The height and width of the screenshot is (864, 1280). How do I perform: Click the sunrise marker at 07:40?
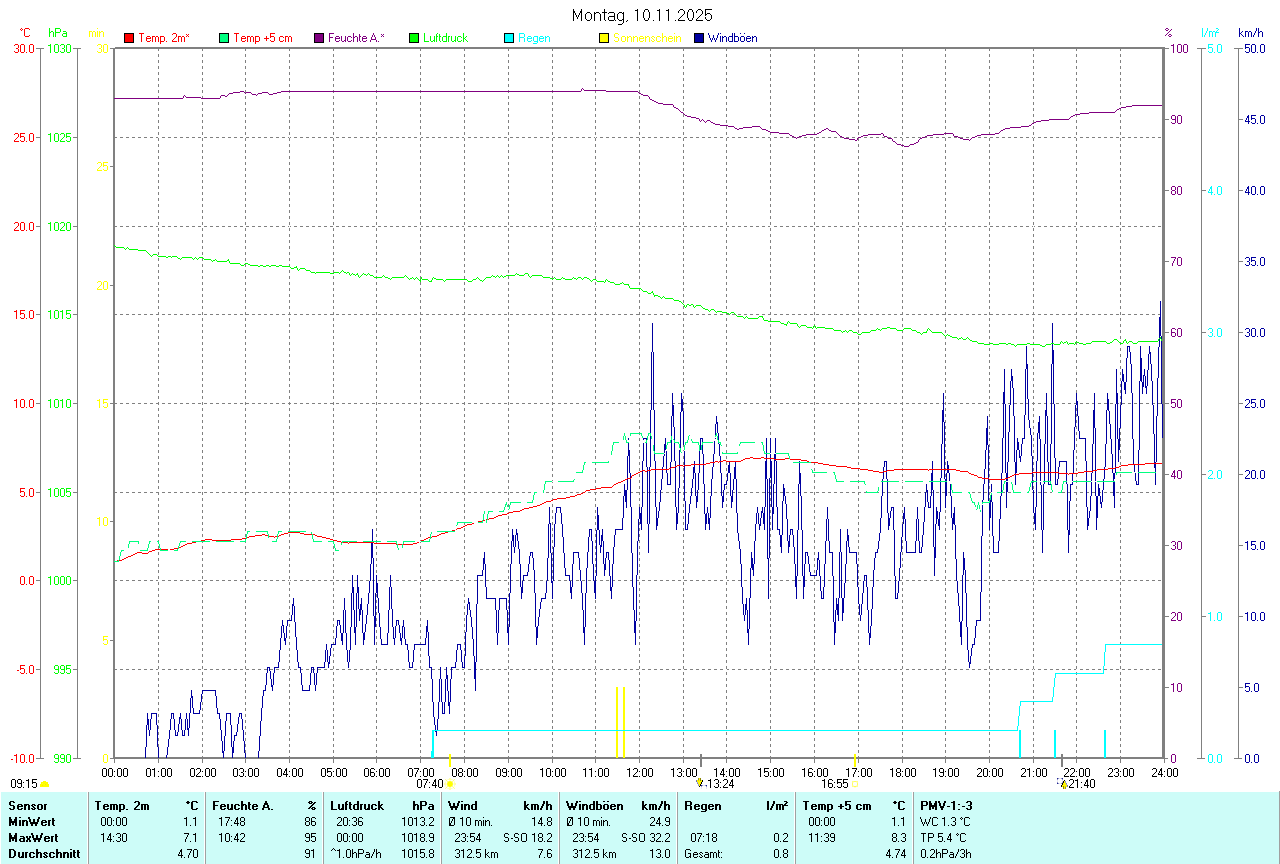[450, 785]
